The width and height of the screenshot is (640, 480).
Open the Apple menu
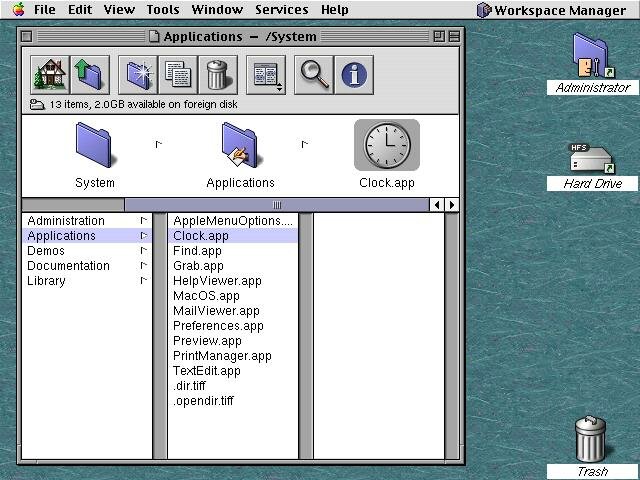pos(18,9)
